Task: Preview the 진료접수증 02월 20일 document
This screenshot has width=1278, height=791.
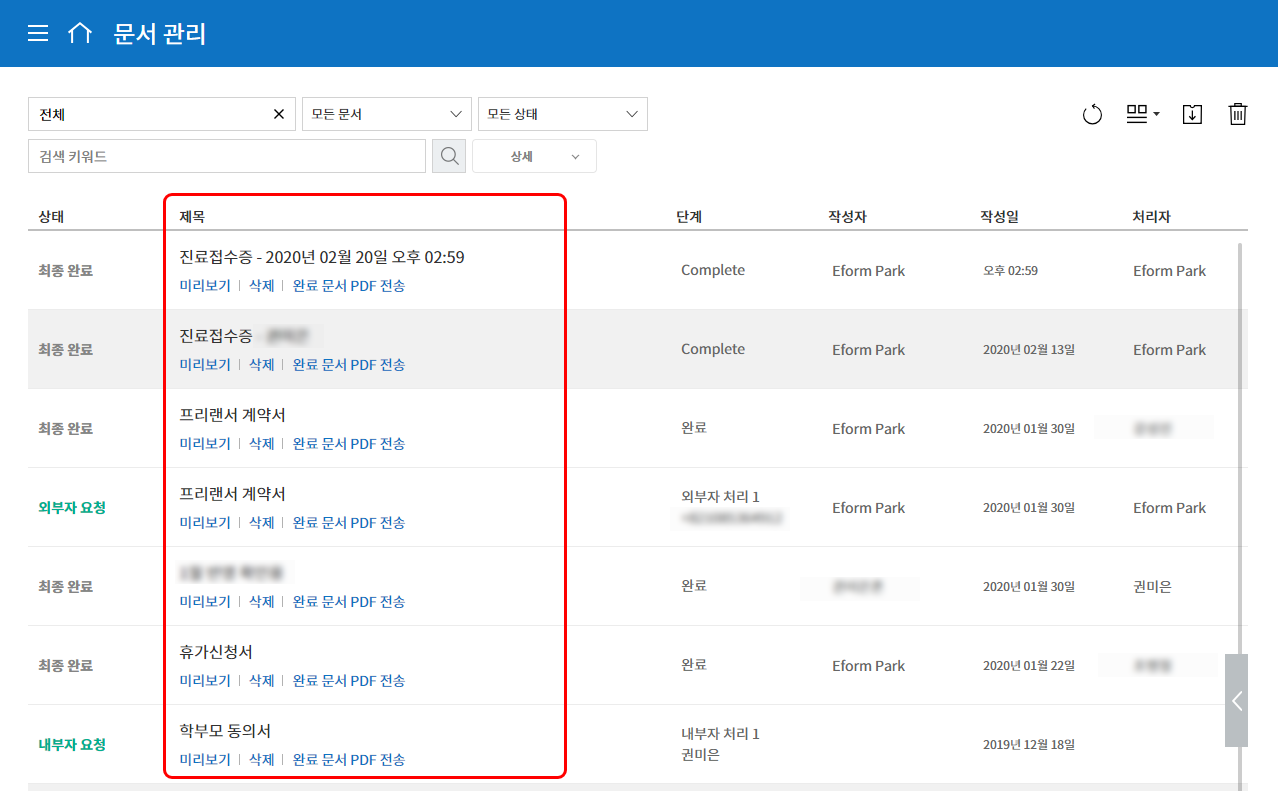Action: (205, 286)
